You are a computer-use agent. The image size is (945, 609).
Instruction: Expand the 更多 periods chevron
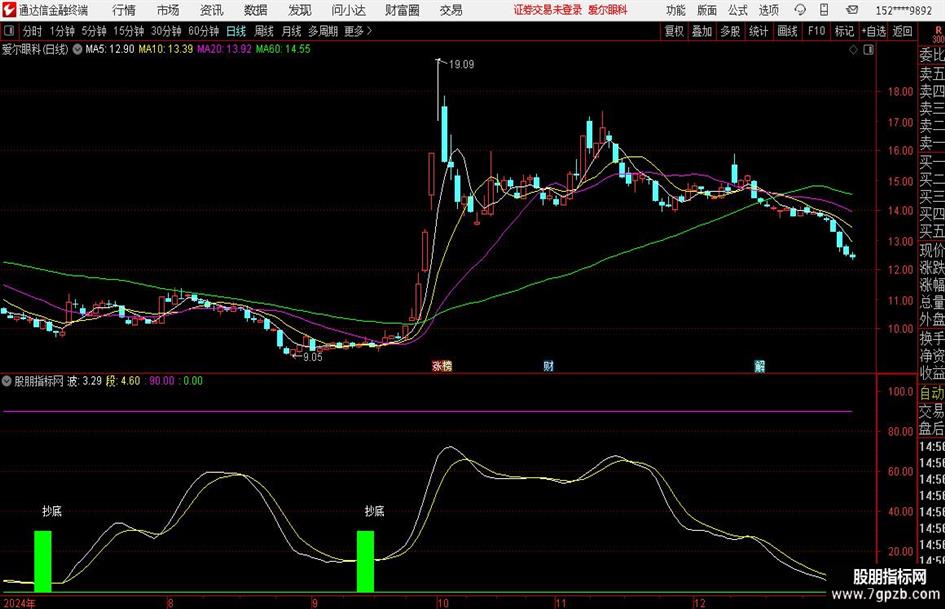[369, 31]
